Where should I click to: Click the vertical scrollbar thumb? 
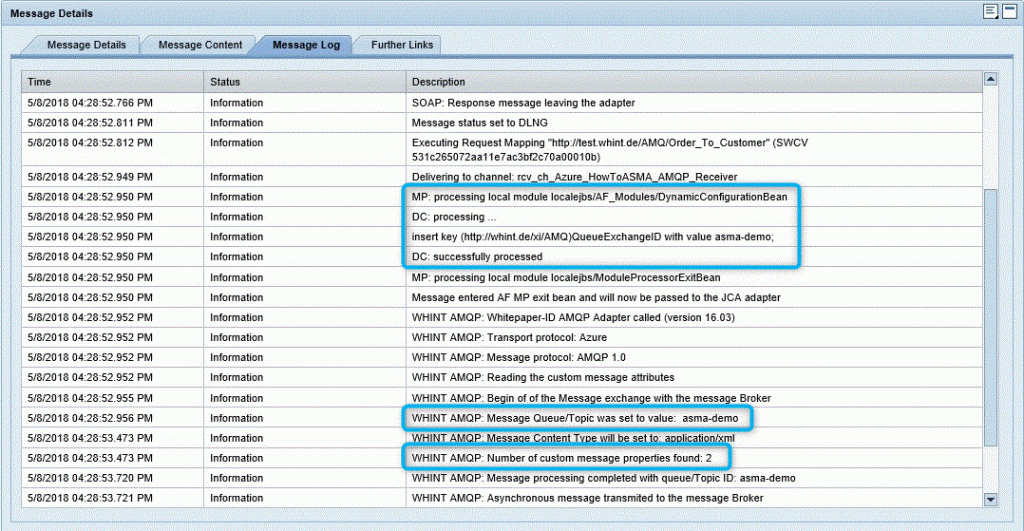click(x=990, y=317)
